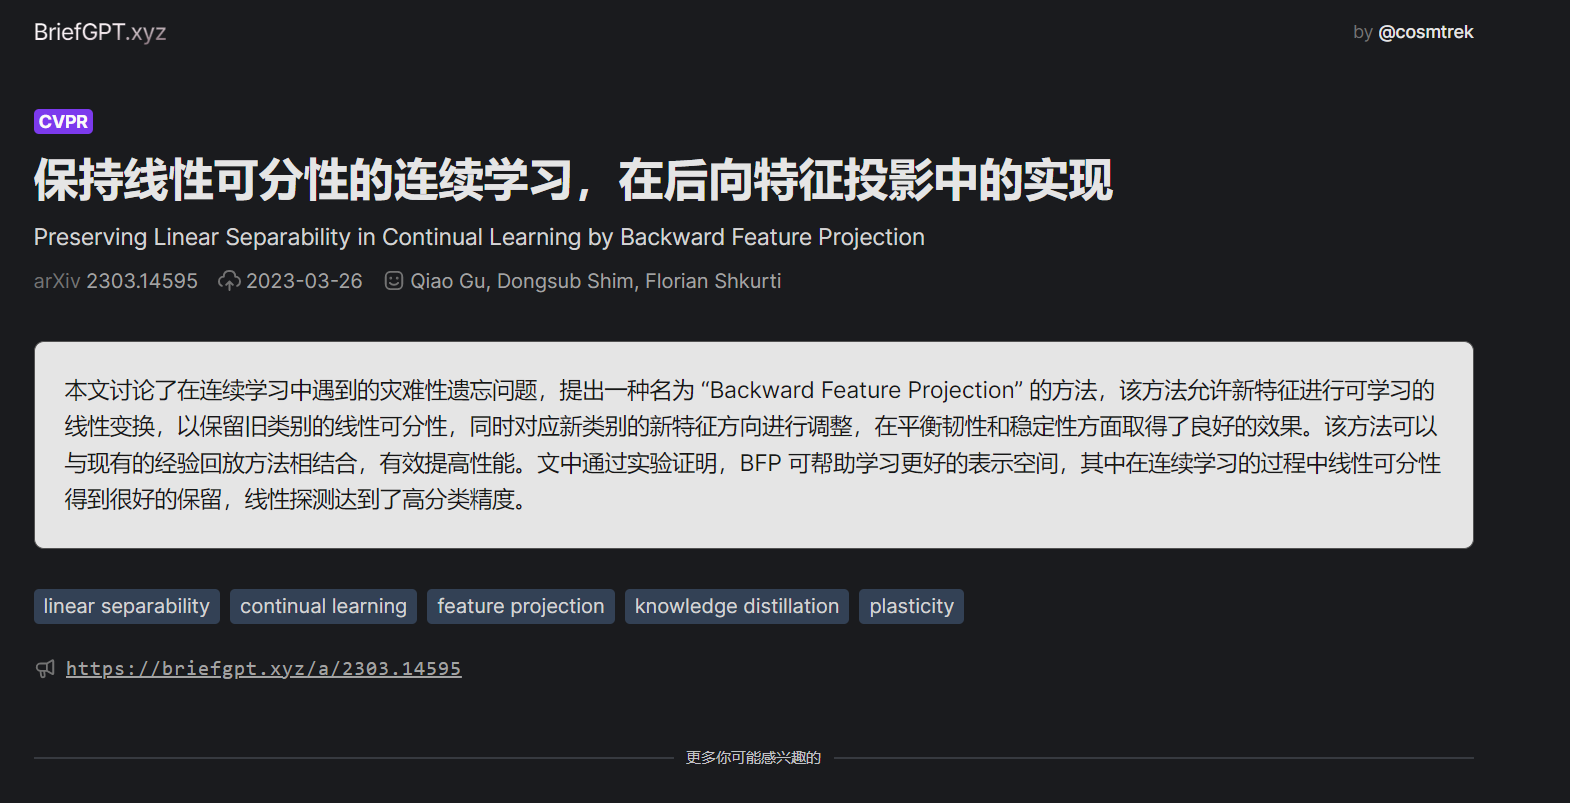Select the knowledge distillation tag
The width and height of the screenshot is (1570, 803).
737,606
